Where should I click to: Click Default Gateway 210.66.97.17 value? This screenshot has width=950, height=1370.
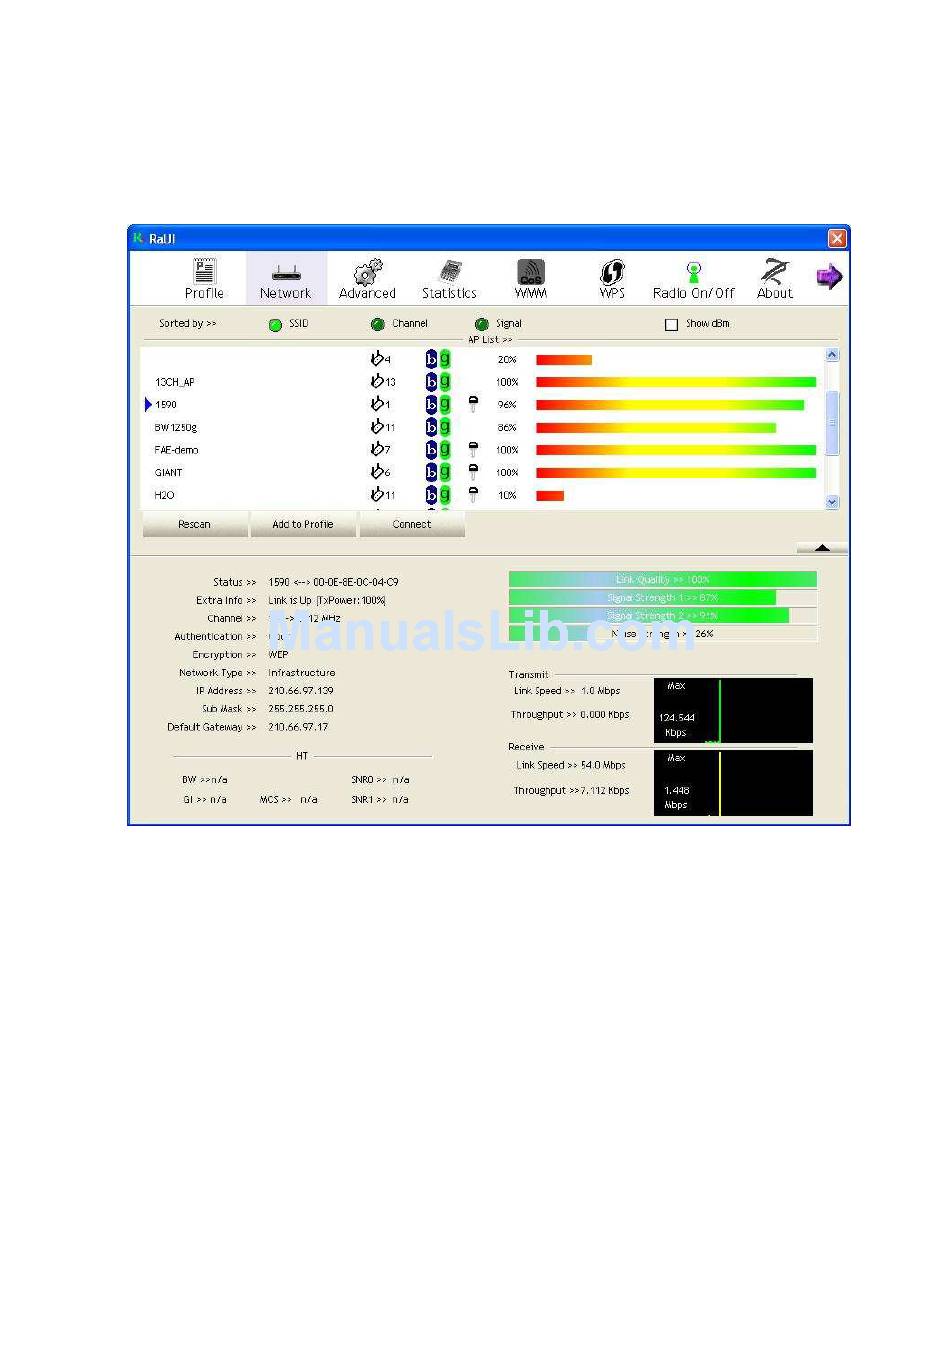pos(298,727)
